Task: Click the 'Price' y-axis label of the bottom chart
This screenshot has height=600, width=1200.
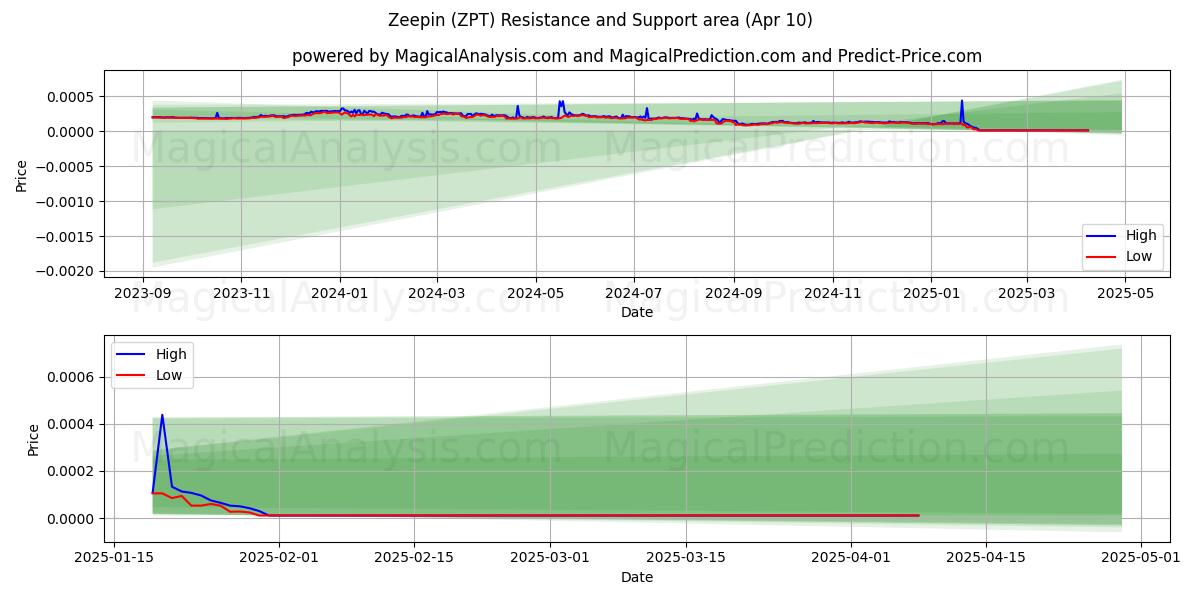Action: coord(33,440)
